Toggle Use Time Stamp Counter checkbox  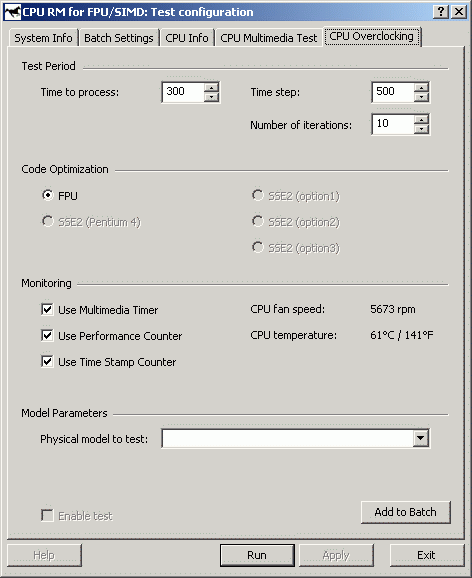(x=47, y=361)
